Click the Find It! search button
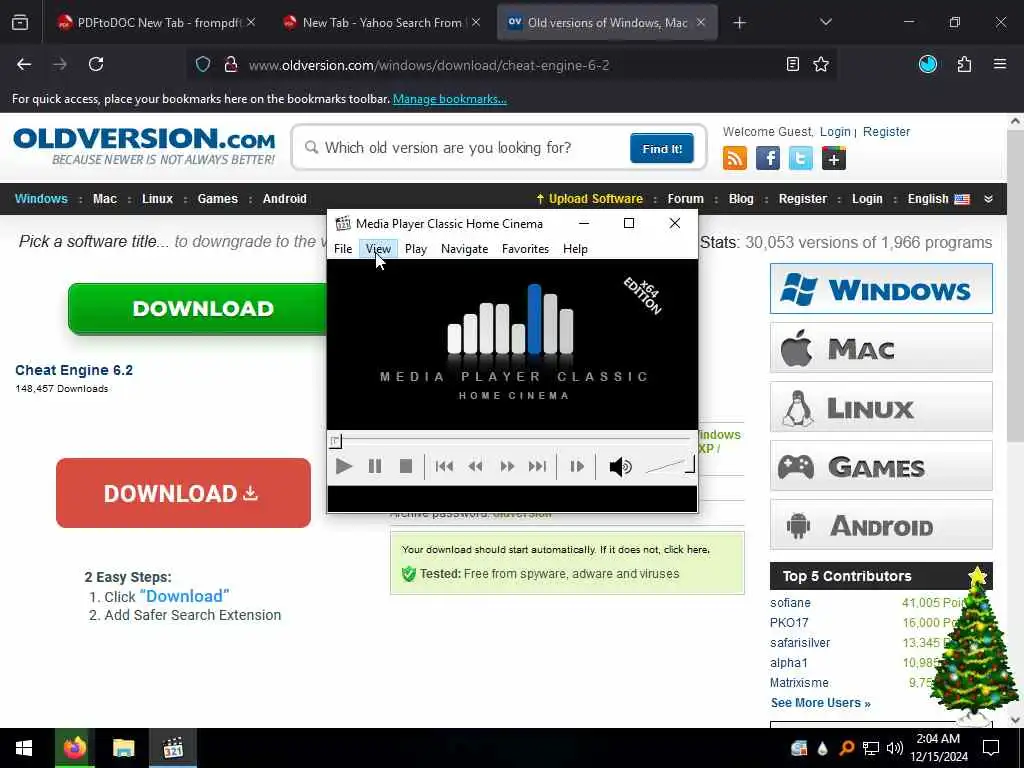Viewport: 1024px width, 768px height. pos(662,148)
